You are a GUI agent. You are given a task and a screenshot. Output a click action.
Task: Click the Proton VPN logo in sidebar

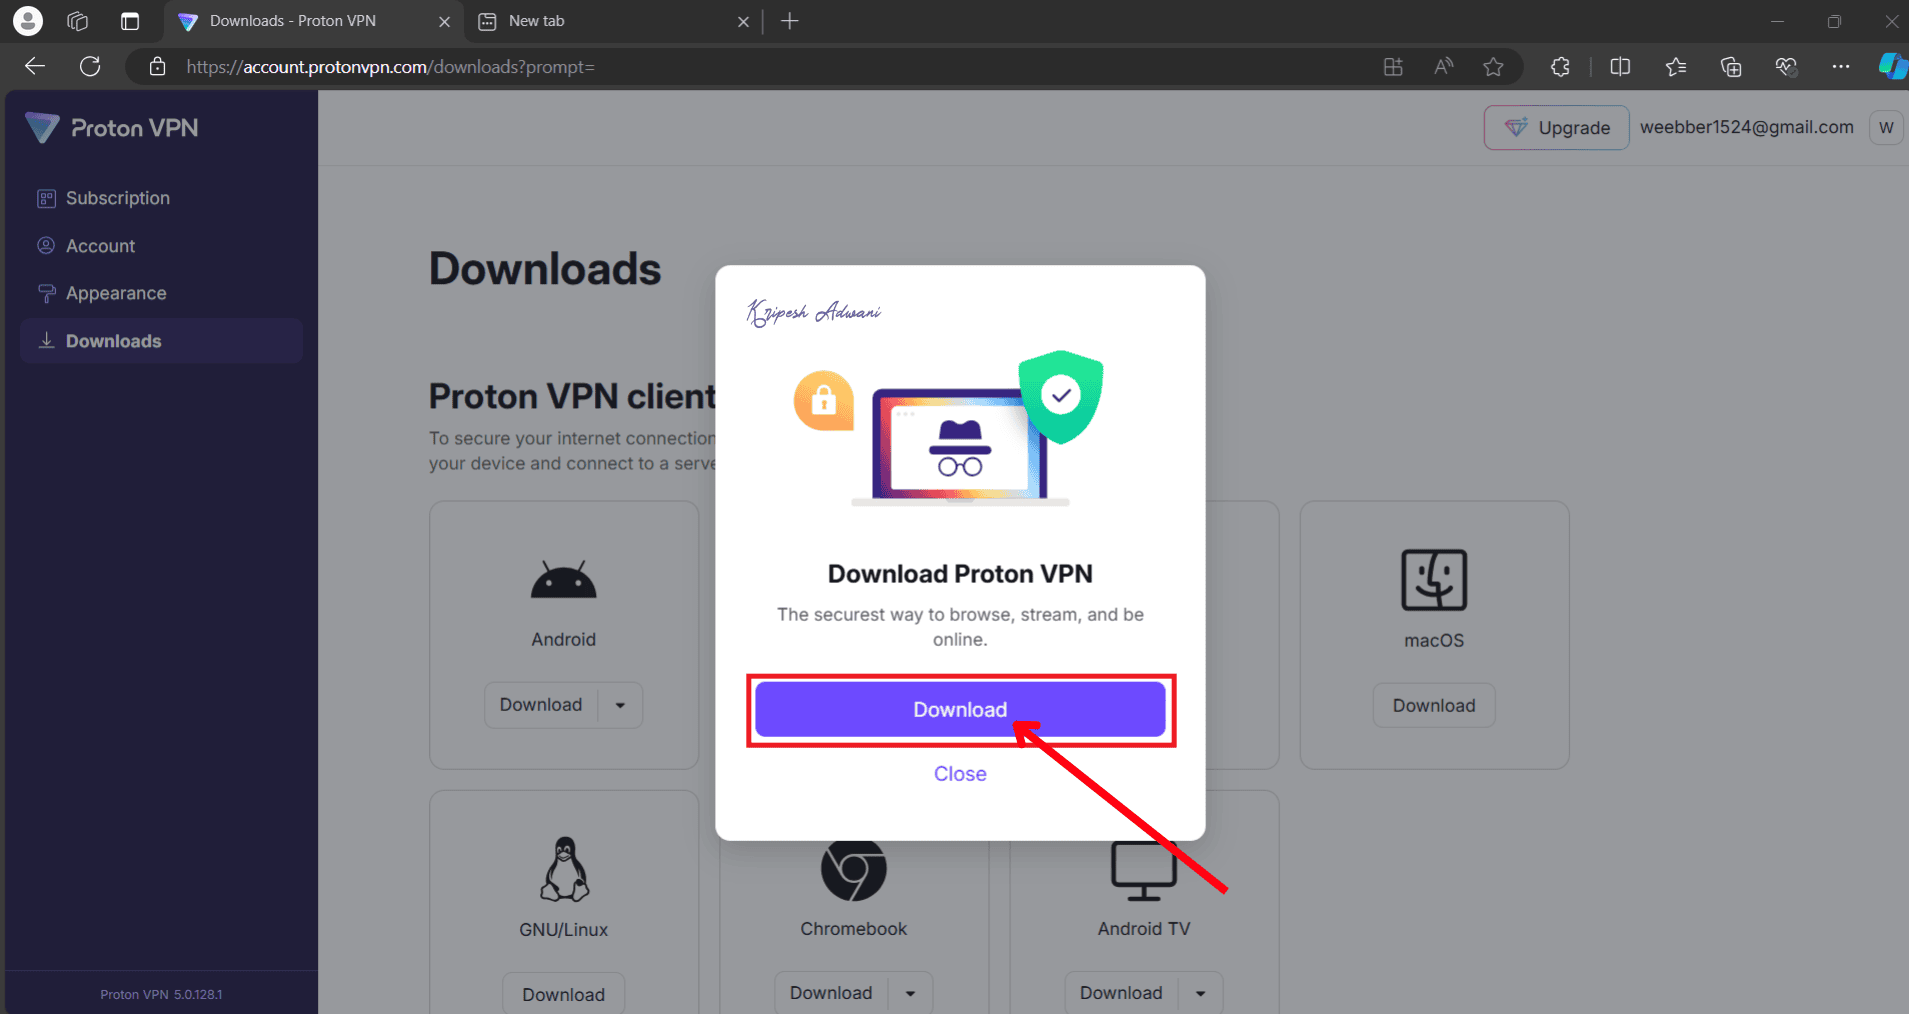(x=112, y=128)
